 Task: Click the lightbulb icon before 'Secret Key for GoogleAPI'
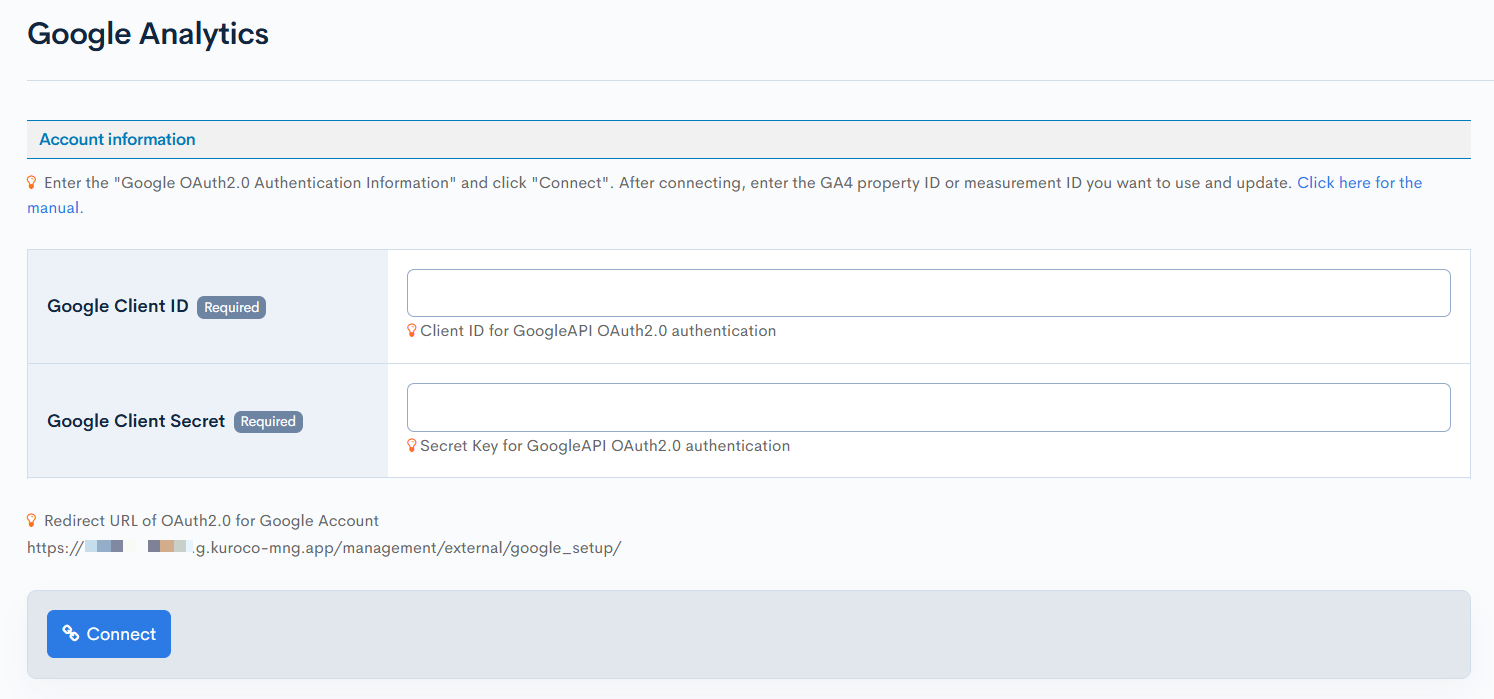(x=412, y=445)
